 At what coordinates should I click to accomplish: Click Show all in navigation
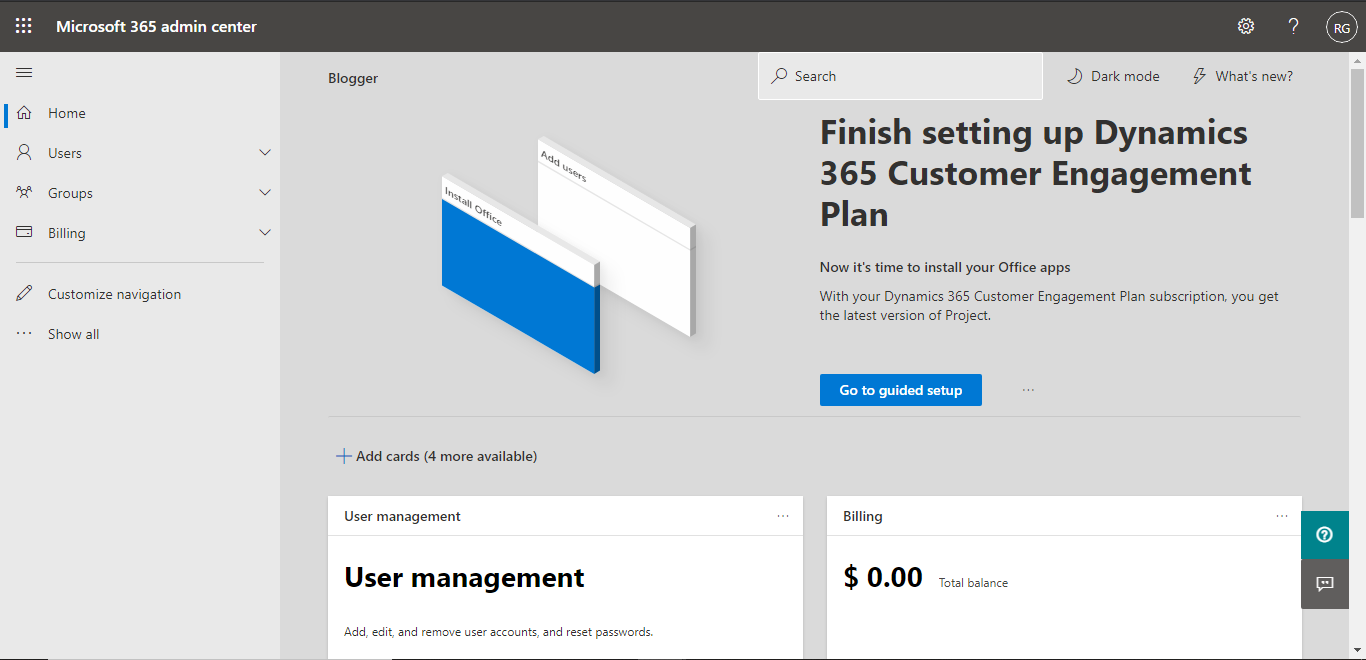73,334
